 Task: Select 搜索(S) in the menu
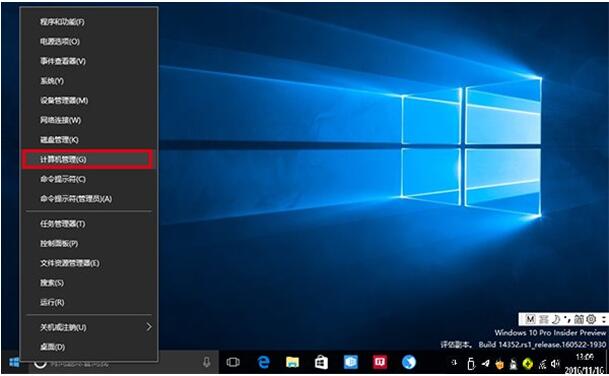[89, 283]
